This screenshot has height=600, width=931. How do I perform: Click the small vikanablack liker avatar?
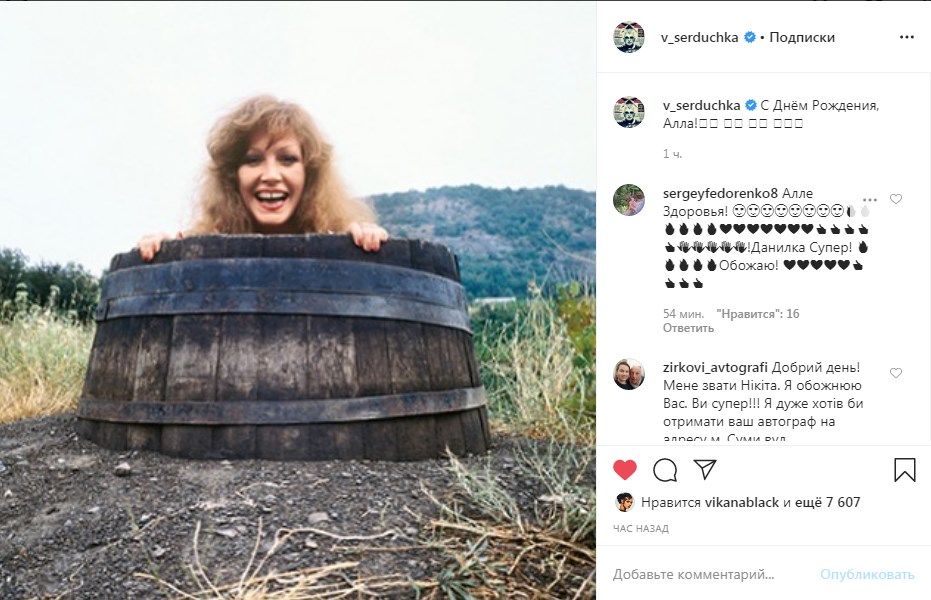point(623,502)
